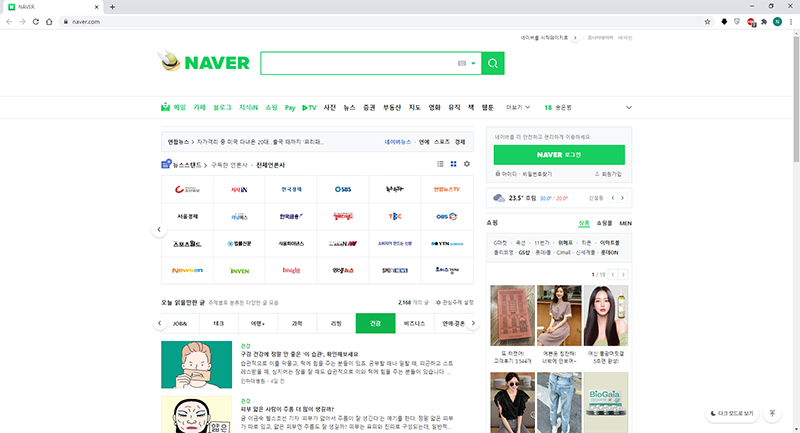Image resolution: width=800 pixels, height=433 pixels.
Task: Open 메일 (Mail) with envelope icon
Action: click(x=173, y=107)
